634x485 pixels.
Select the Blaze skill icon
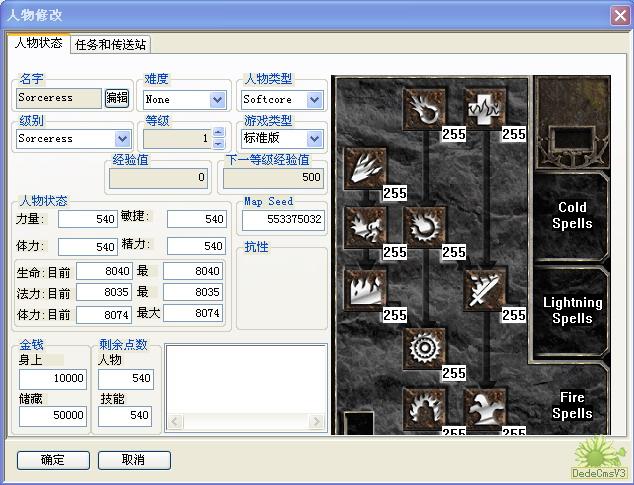(x=365, y=227)
